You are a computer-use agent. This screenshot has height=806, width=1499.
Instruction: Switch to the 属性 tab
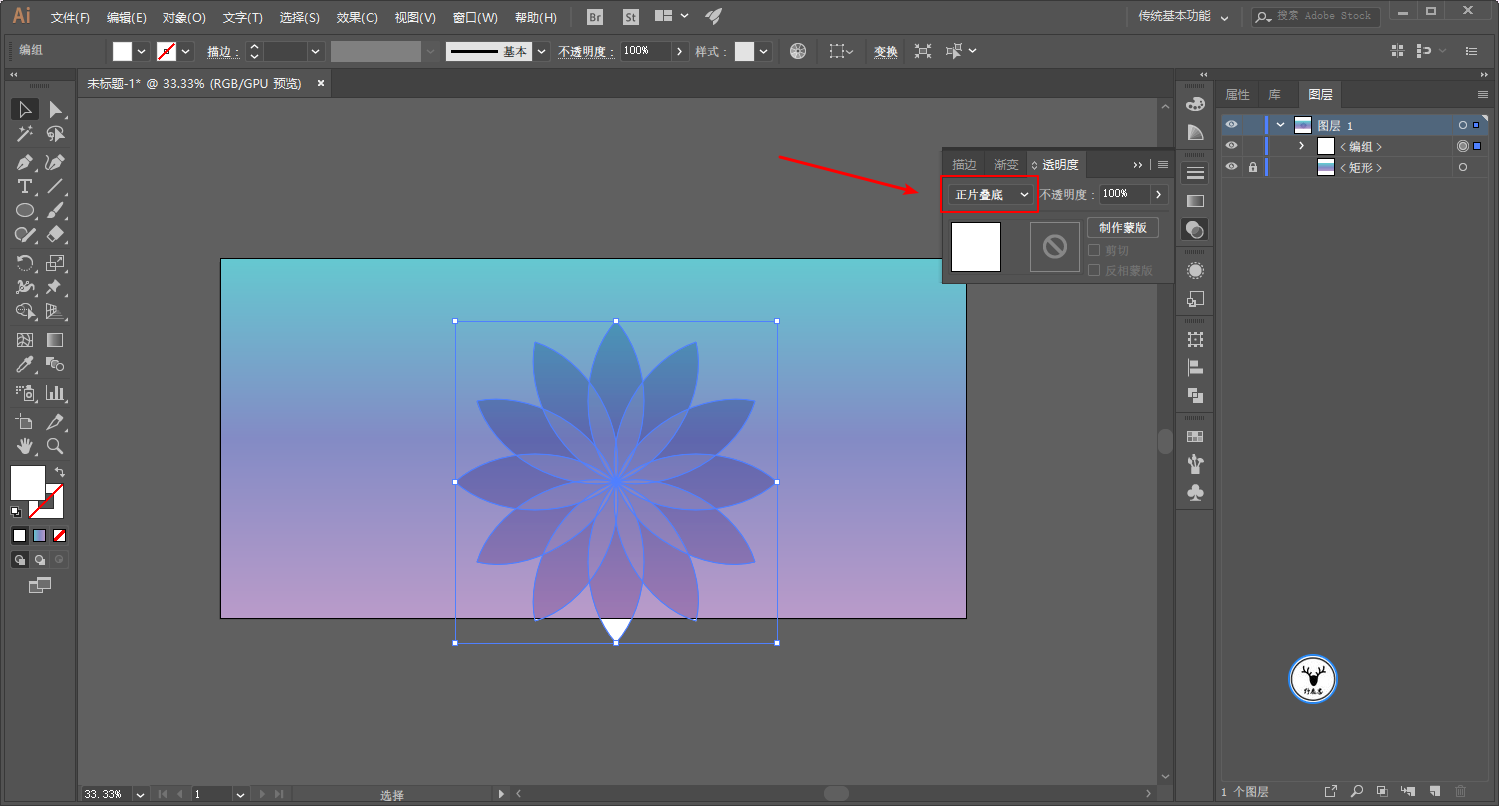coord(1237,94)
